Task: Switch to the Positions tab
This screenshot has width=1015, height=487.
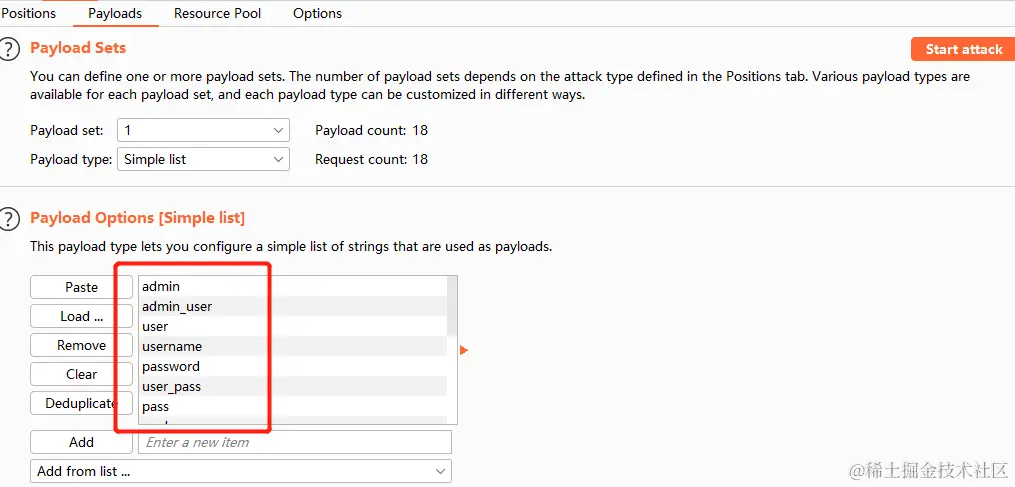Action: tap(29, 13)
